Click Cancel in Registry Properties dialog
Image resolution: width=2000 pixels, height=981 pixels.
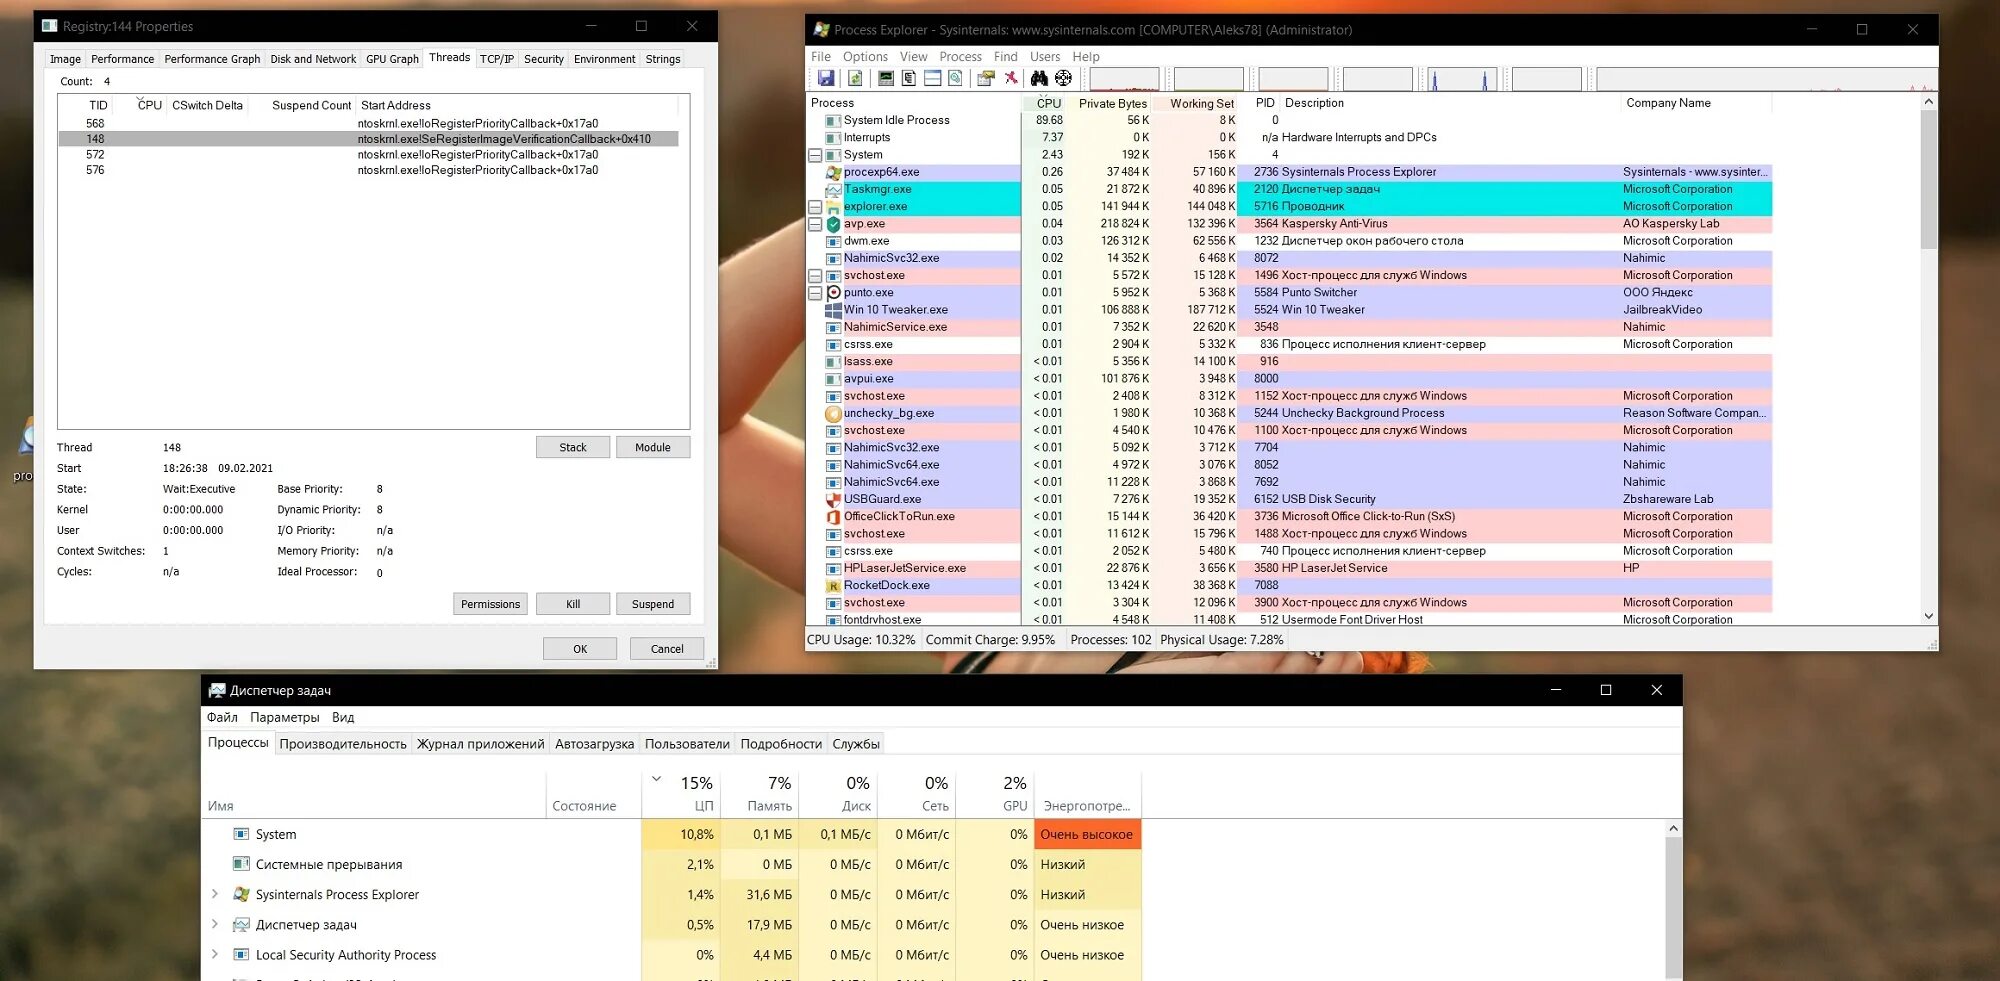tap(667, 649)
